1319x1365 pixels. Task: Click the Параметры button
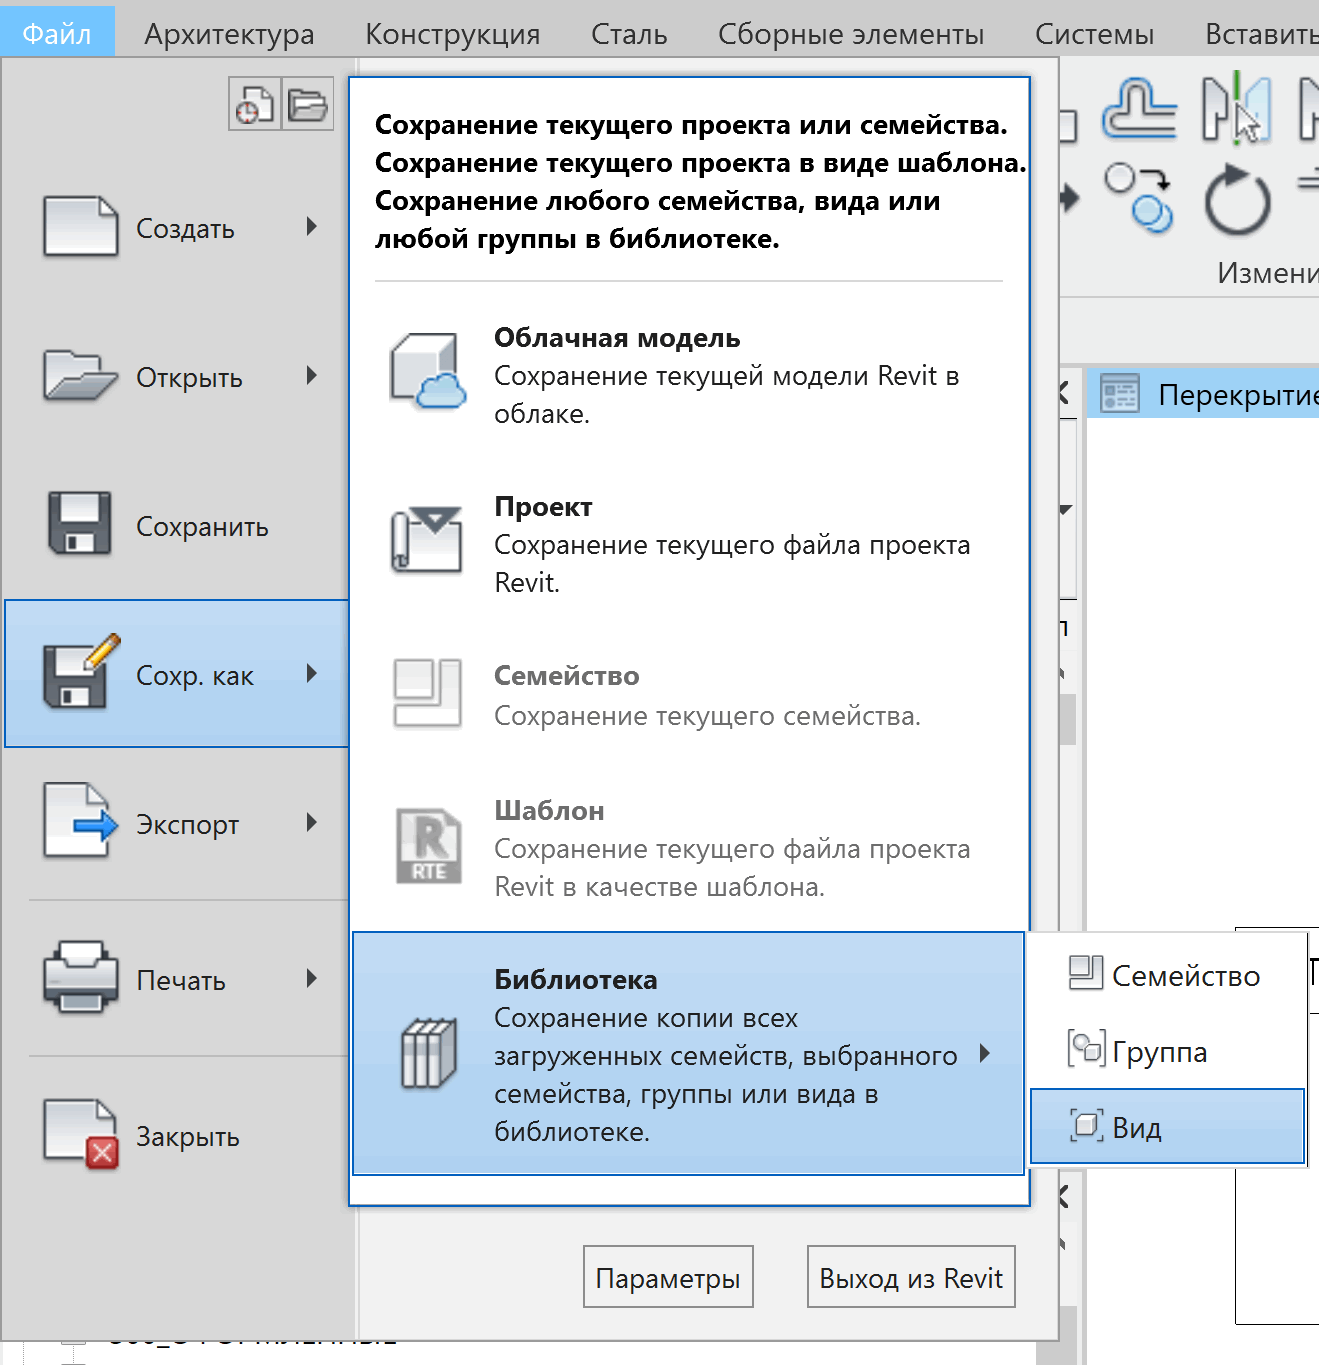click(668, 1277)
